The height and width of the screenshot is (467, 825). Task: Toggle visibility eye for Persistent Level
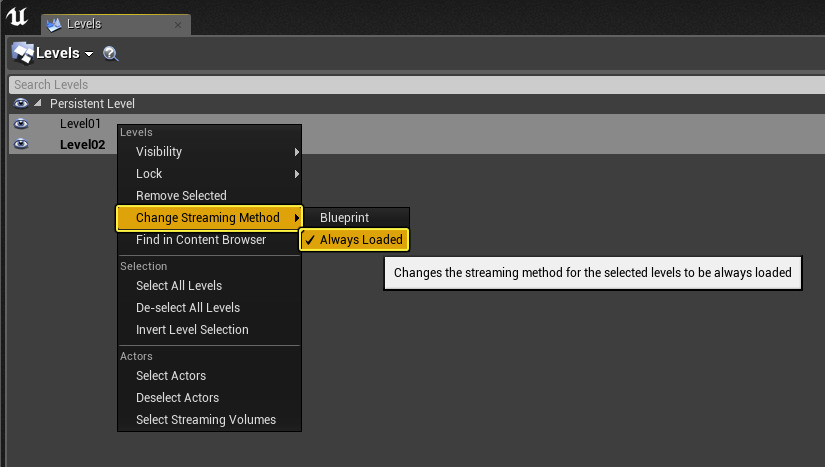(x=21, y=104)
